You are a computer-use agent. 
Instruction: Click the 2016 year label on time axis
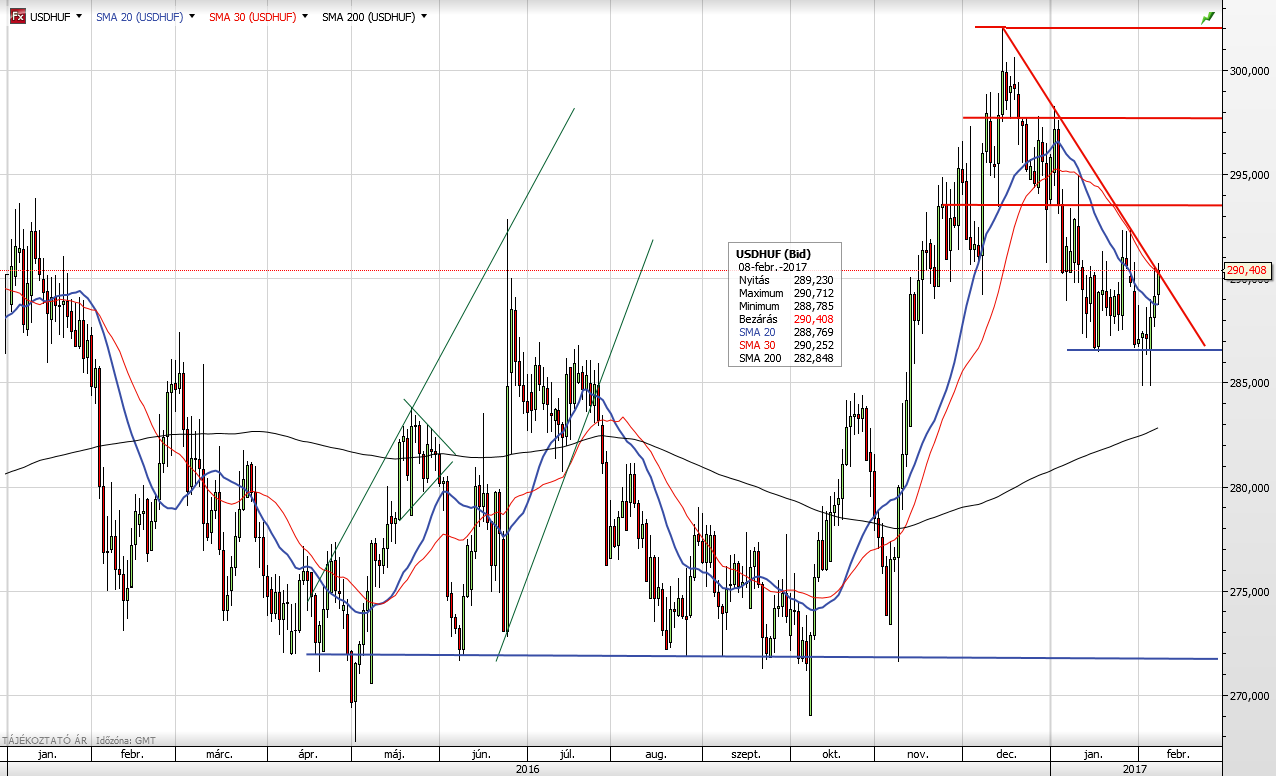[528, 769]
